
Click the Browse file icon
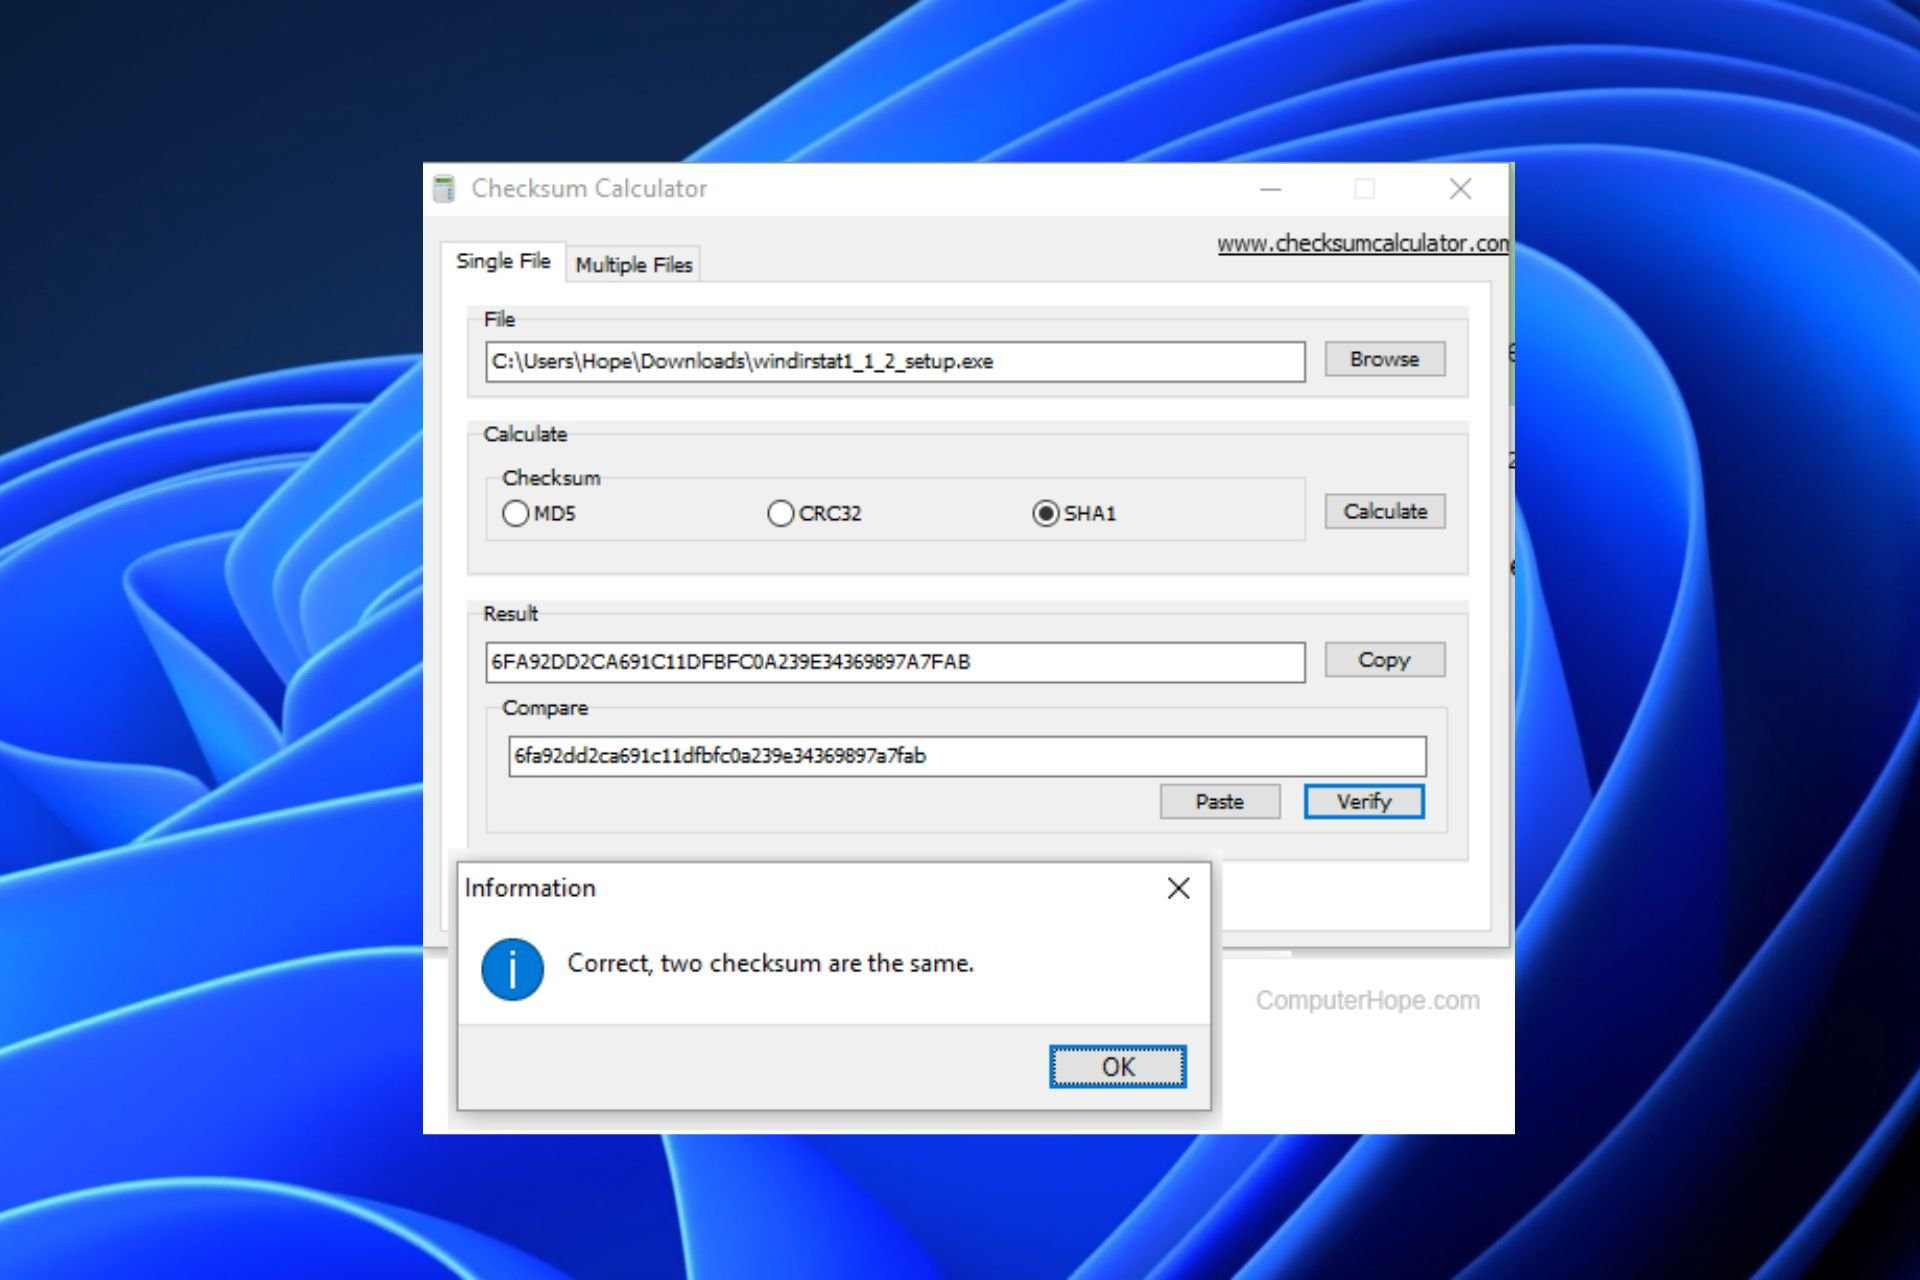pyautogui.click(x=1379, y=361)
